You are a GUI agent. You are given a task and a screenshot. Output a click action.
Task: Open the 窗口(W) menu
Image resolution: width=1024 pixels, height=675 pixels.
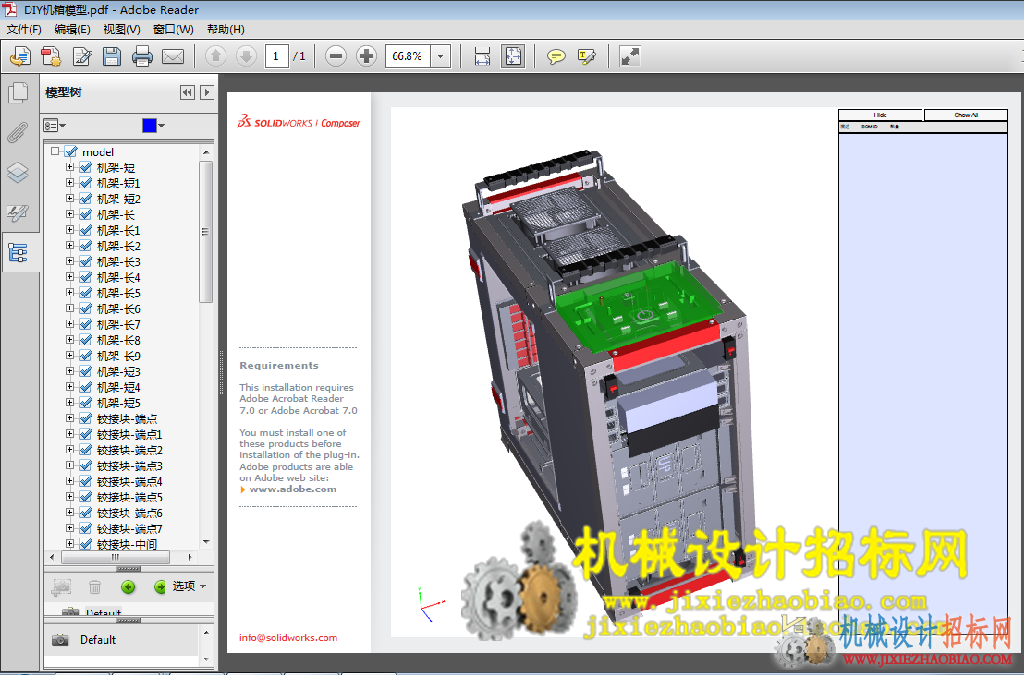point(173,29)
